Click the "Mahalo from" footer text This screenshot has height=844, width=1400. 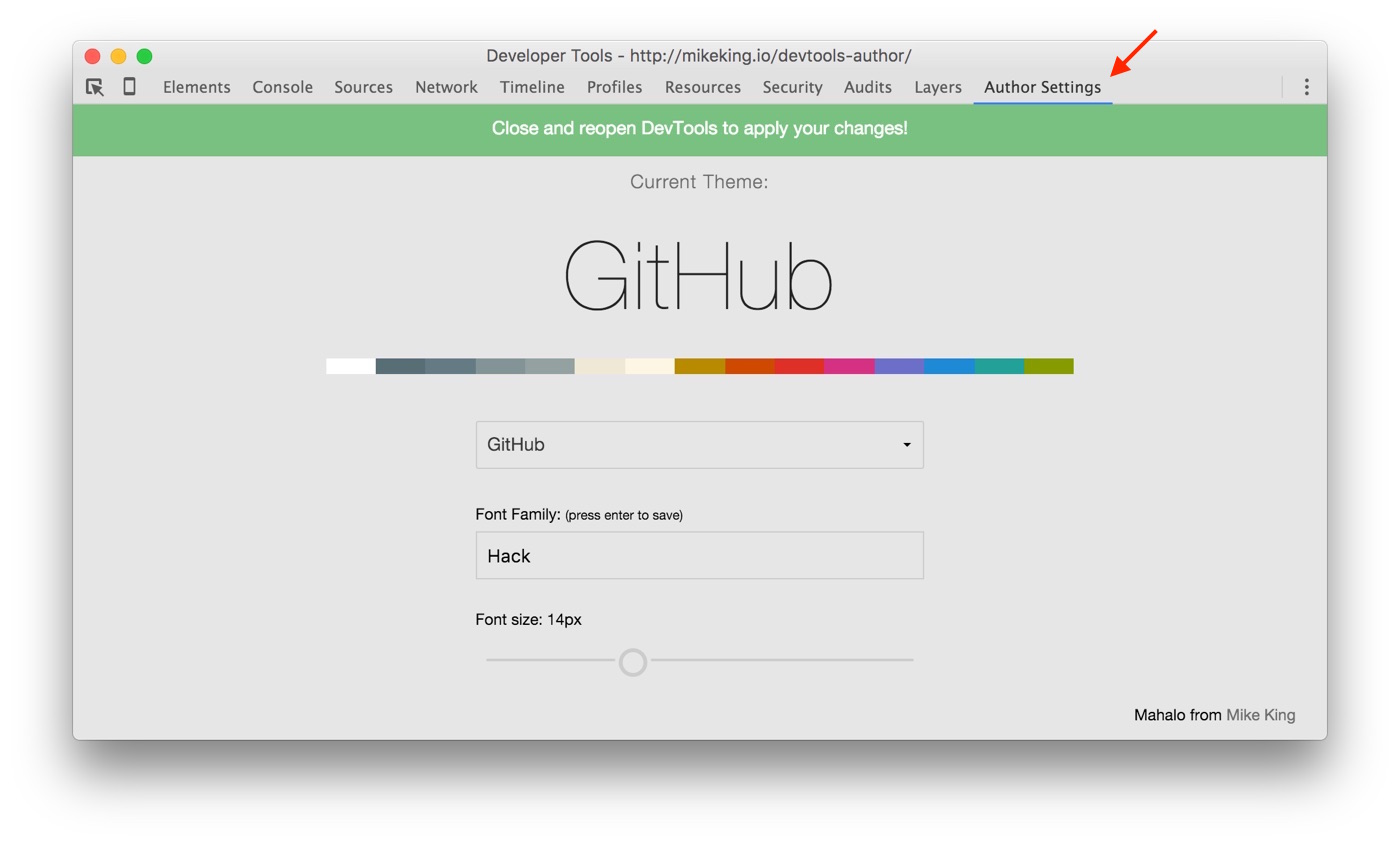pos(1178,715)
